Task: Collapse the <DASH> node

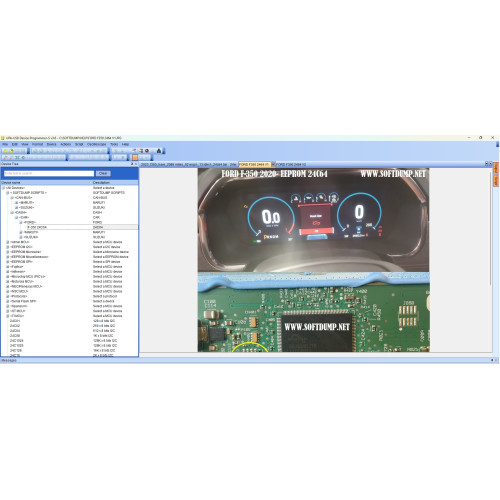Action: 12,212
